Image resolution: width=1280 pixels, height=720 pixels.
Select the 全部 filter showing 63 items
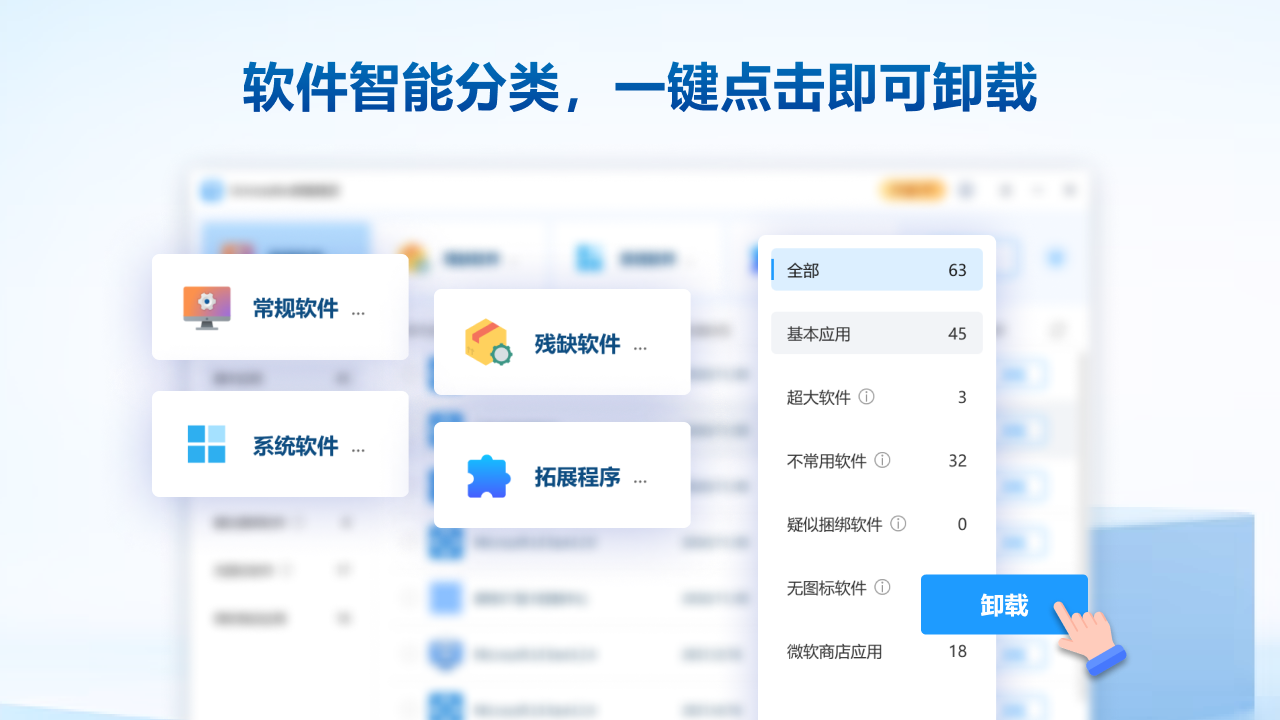tap(876, 269)
